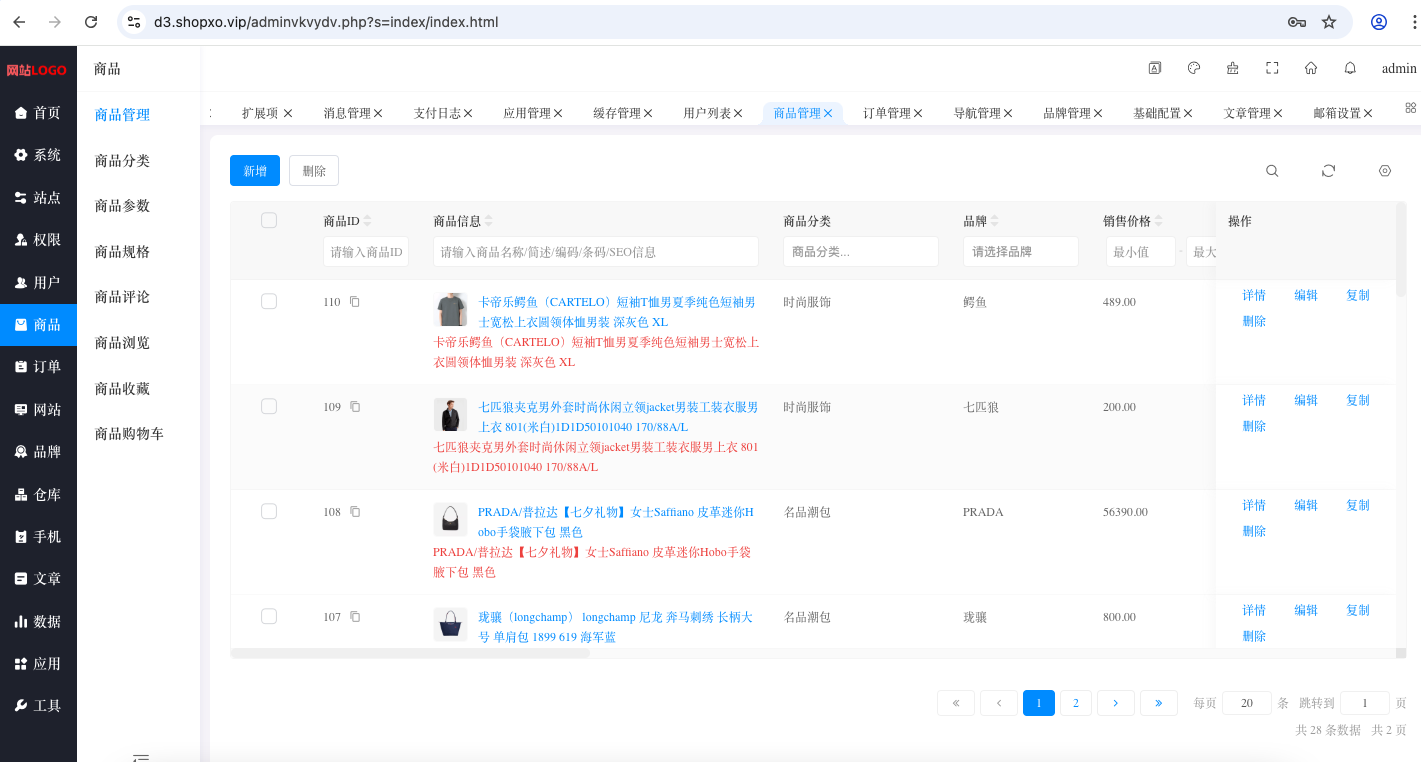Switch to the 用户列表 tab
1421x762 pixels.
(707, 113)
